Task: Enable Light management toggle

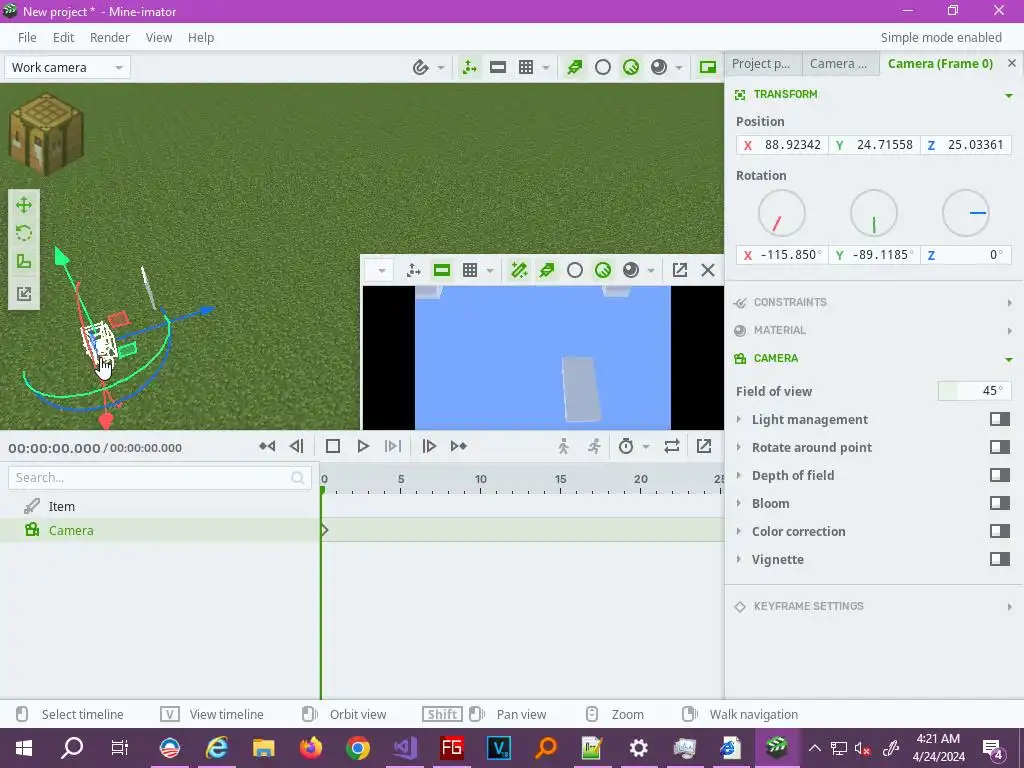Action: tap(1000, 419)
